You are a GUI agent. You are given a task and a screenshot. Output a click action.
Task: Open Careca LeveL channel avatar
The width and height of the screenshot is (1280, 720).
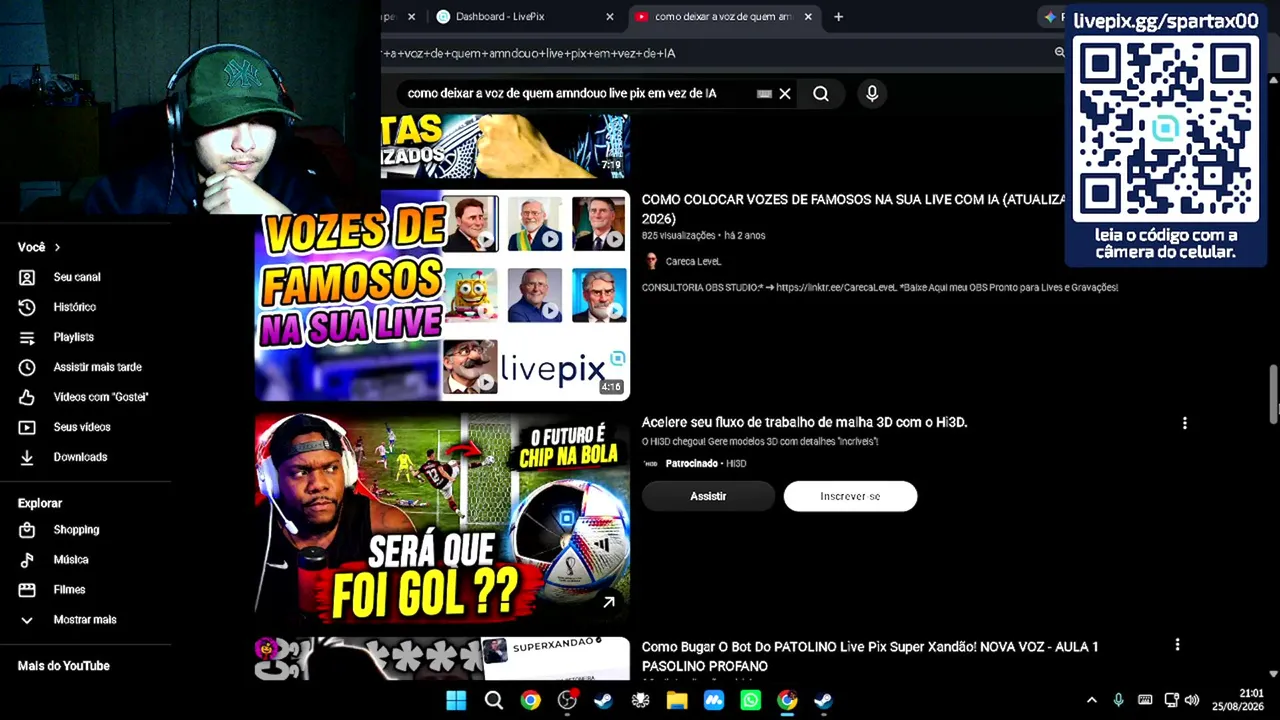pyautogui.click(x=652, y=261)
